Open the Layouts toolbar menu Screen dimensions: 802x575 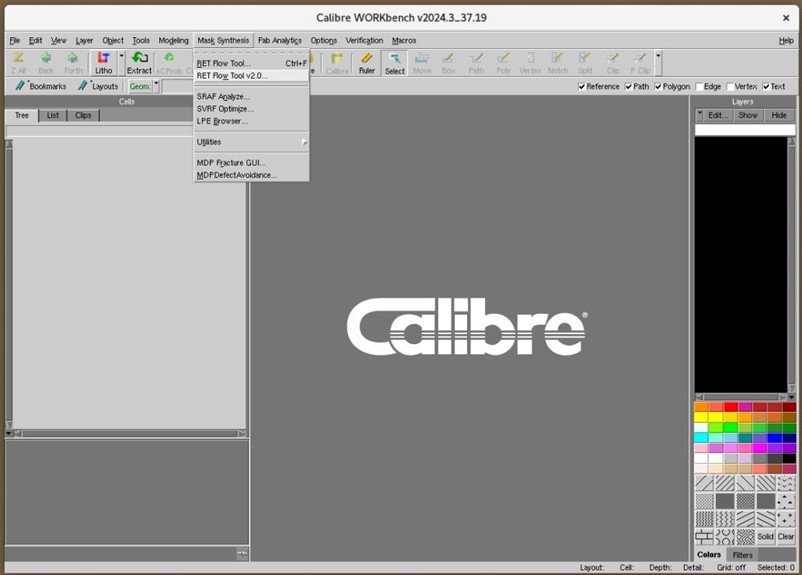pos(98,86)
